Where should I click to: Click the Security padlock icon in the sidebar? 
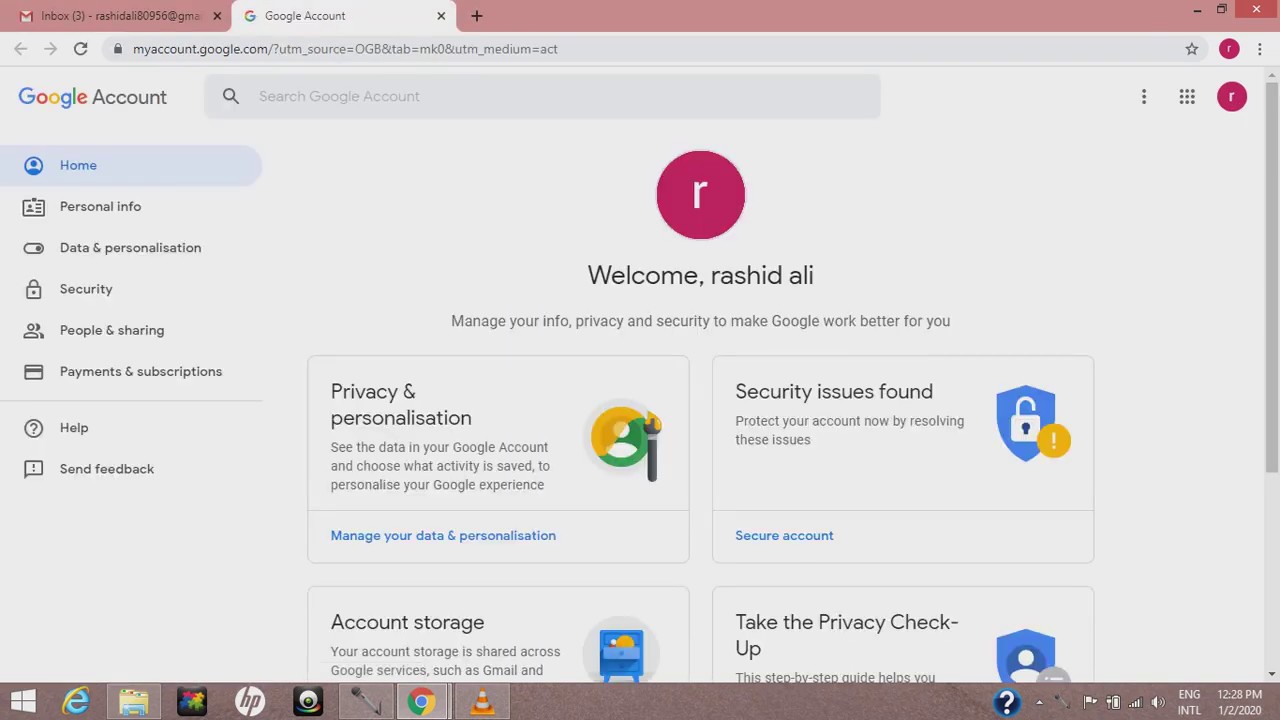33,289
